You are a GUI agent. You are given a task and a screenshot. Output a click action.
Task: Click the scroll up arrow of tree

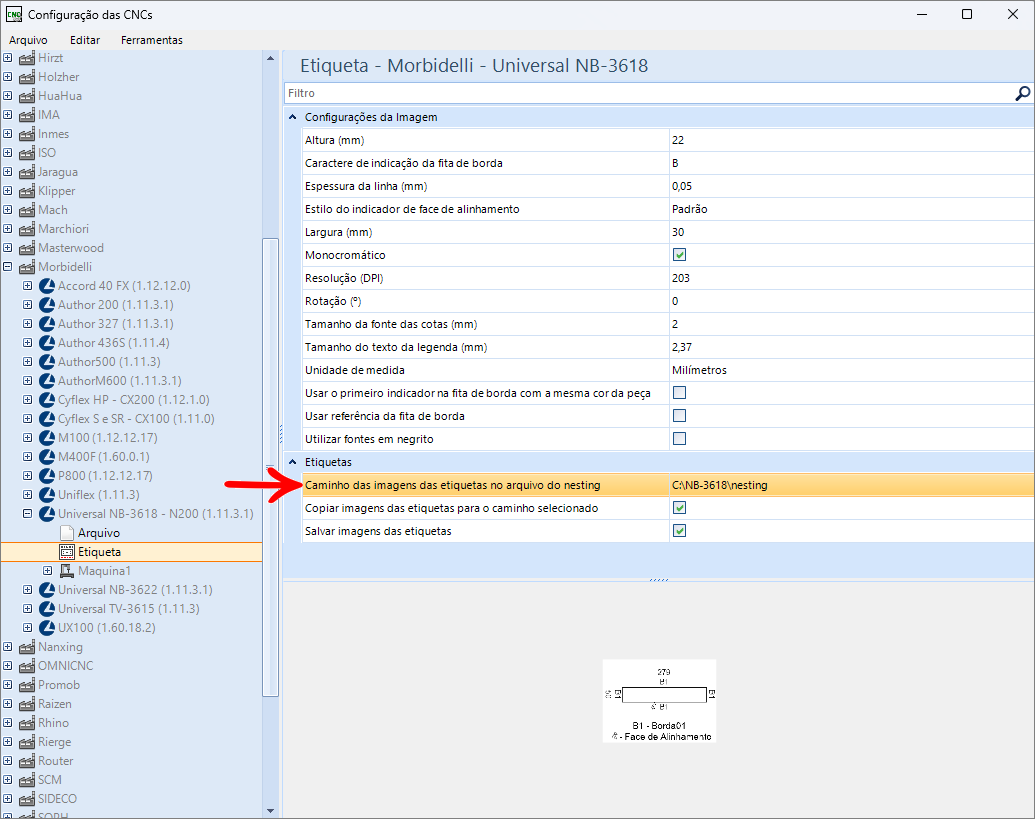(271, 59)
